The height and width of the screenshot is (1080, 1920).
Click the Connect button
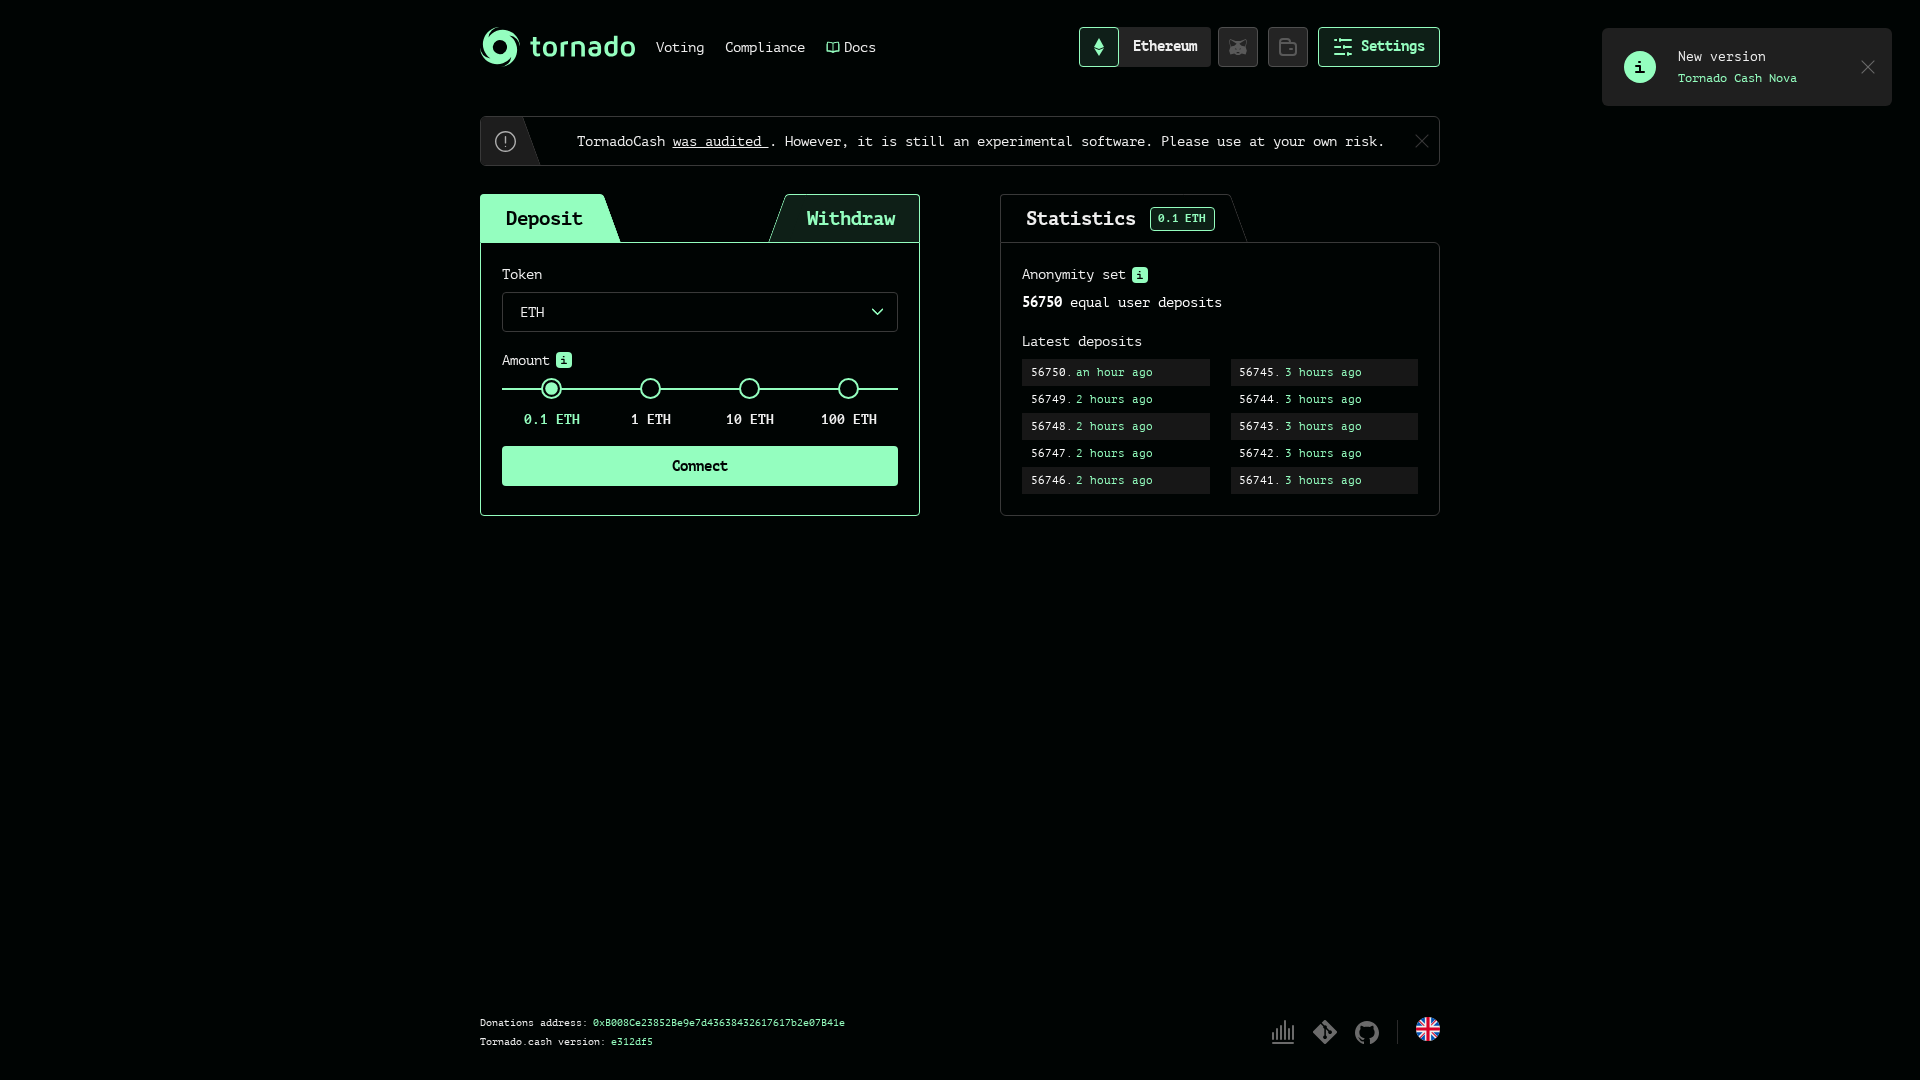[700, 466]
